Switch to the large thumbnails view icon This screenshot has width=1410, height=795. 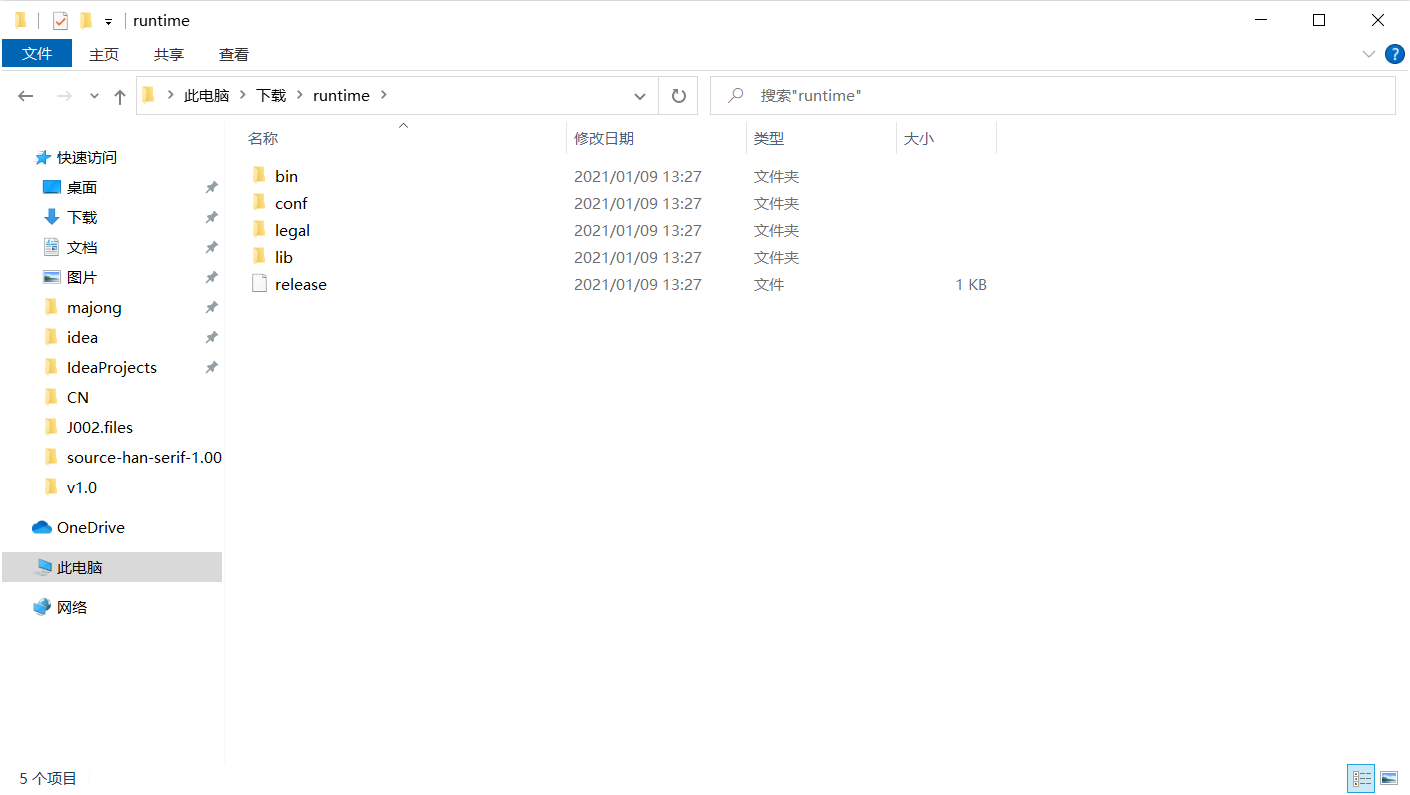click(1389, 778)
